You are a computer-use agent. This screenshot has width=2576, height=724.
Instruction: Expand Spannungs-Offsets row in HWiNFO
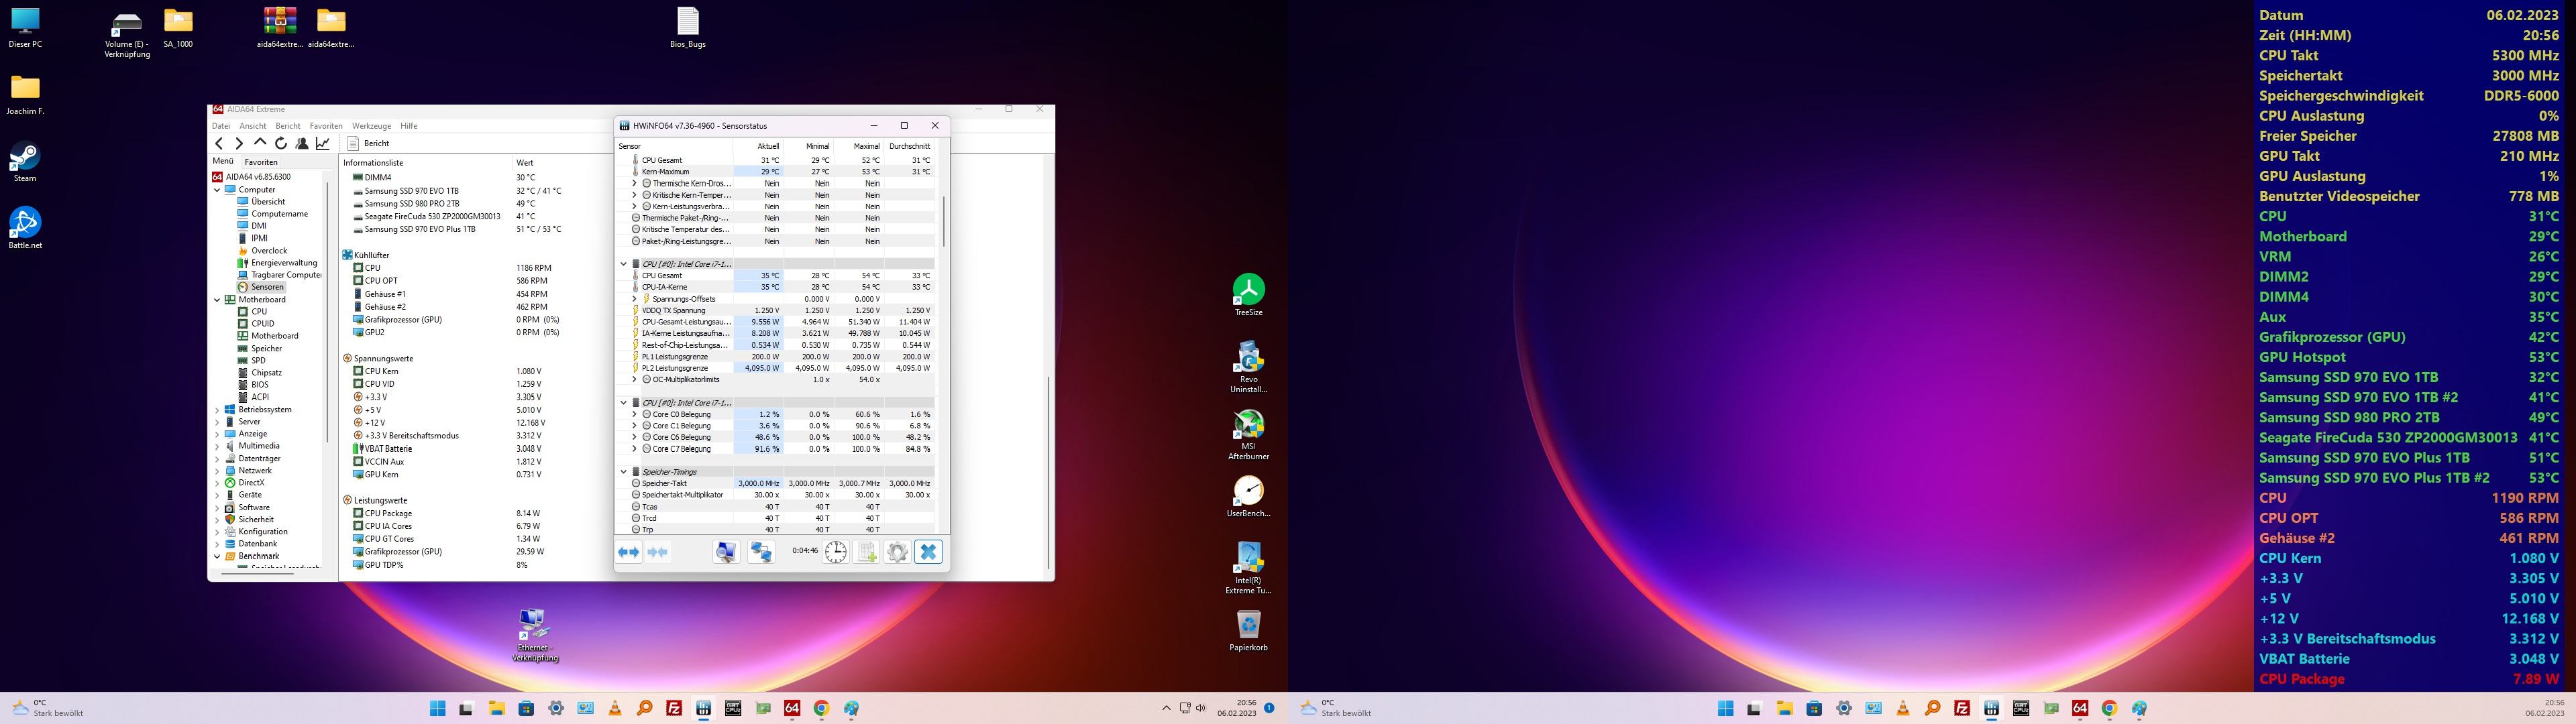click(634, 299)
